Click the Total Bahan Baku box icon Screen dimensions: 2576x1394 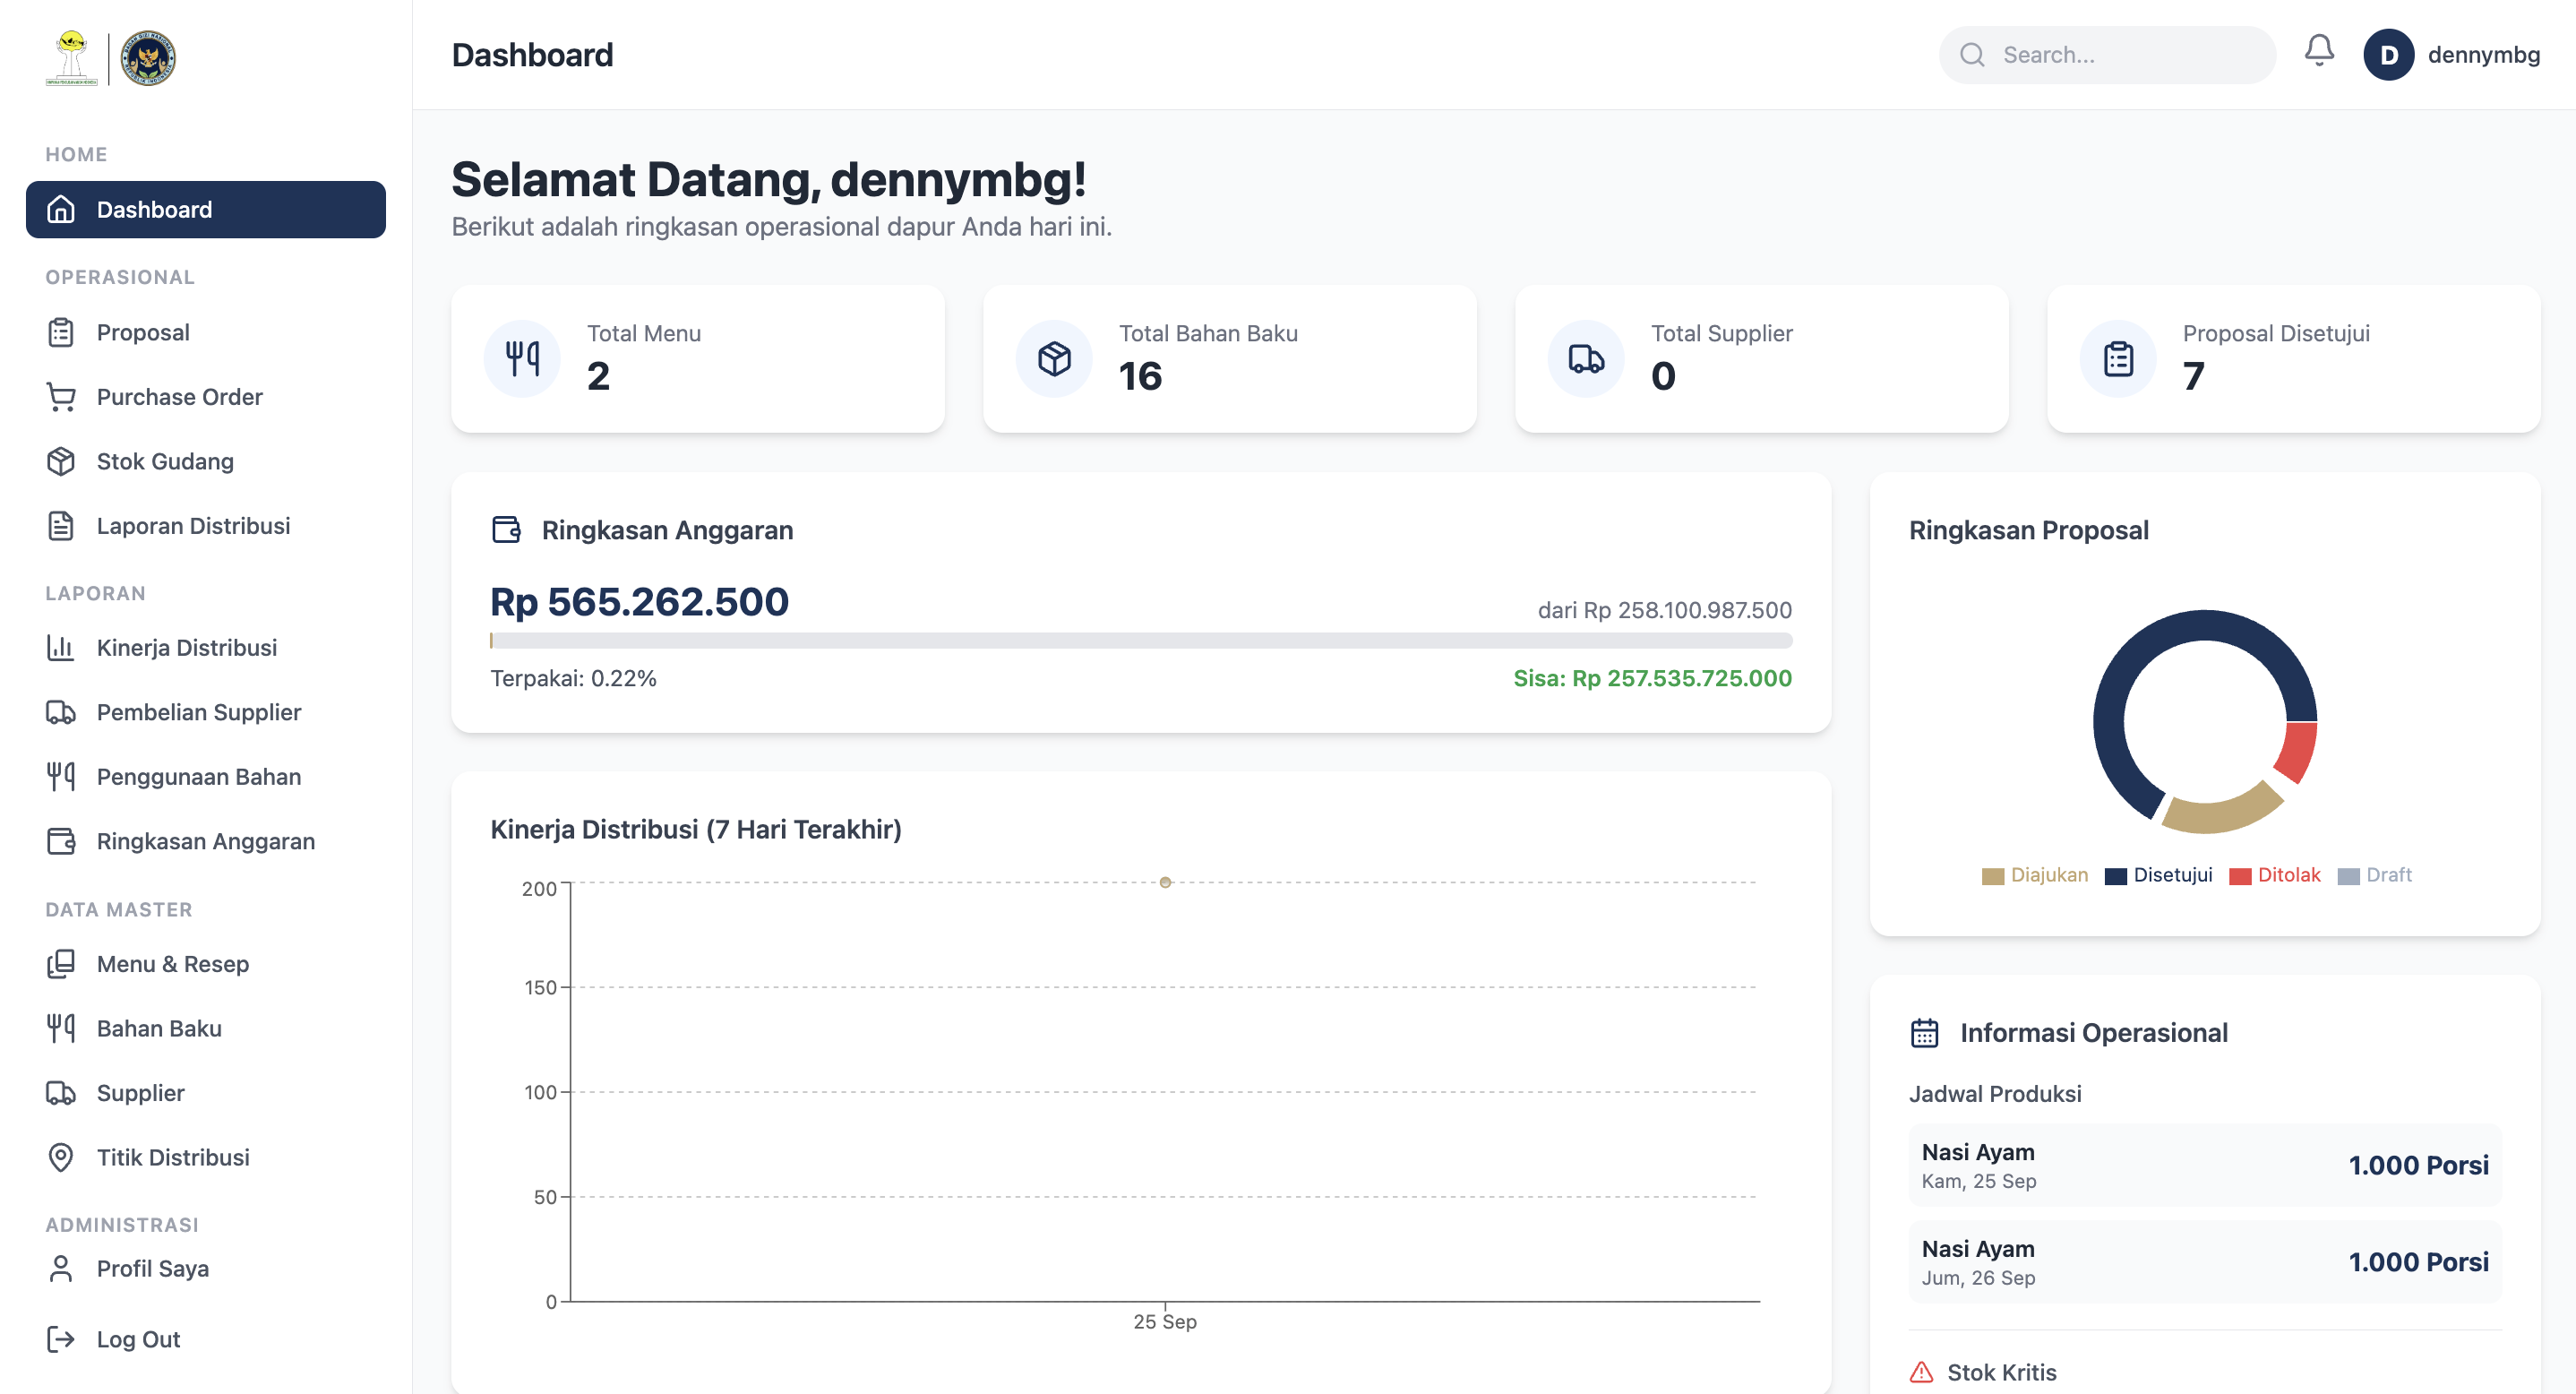1054,358
